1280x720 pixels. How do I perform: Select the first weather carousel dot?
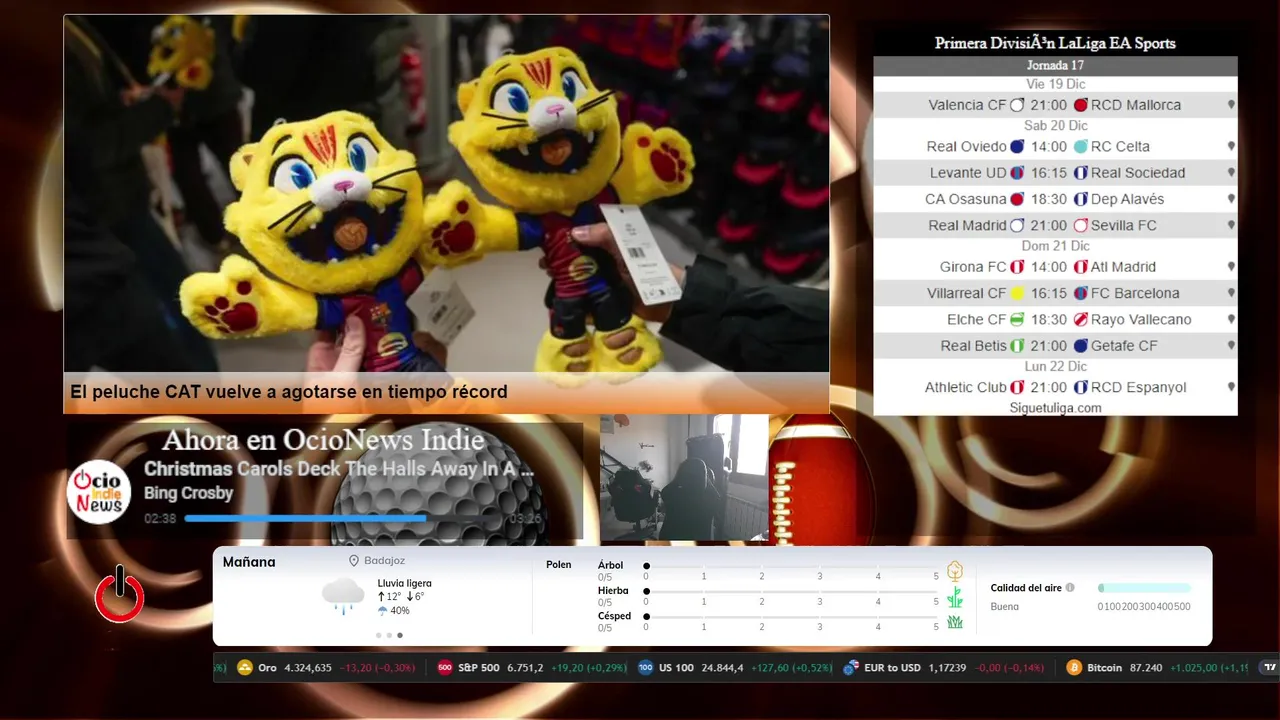point(378,635)
